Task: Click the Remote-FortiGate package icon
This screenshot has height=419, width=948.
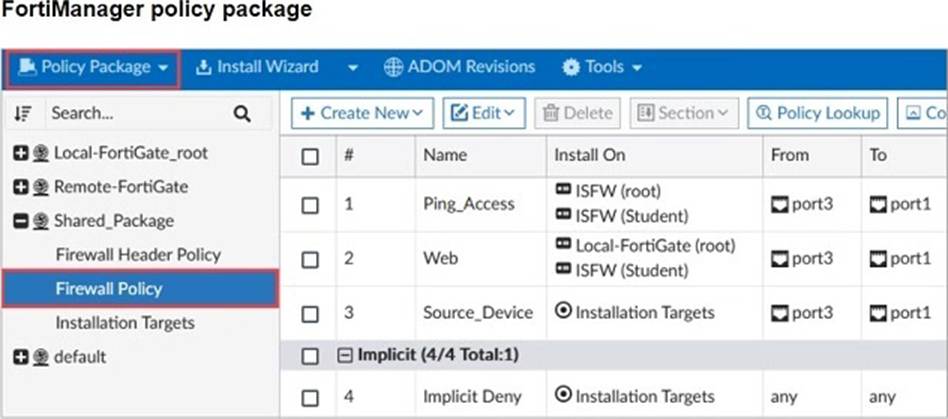Action: tap(41, 187)
